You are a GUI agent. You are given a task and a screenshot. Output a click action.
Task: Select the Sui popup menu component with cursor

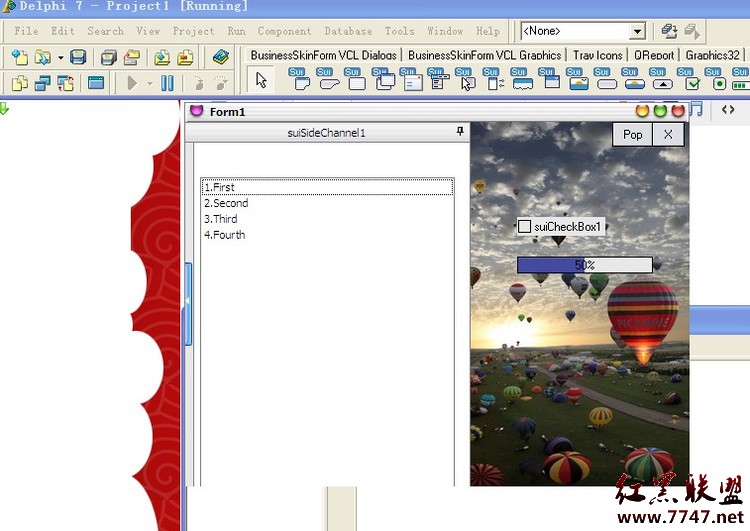[x=466, y=79]
